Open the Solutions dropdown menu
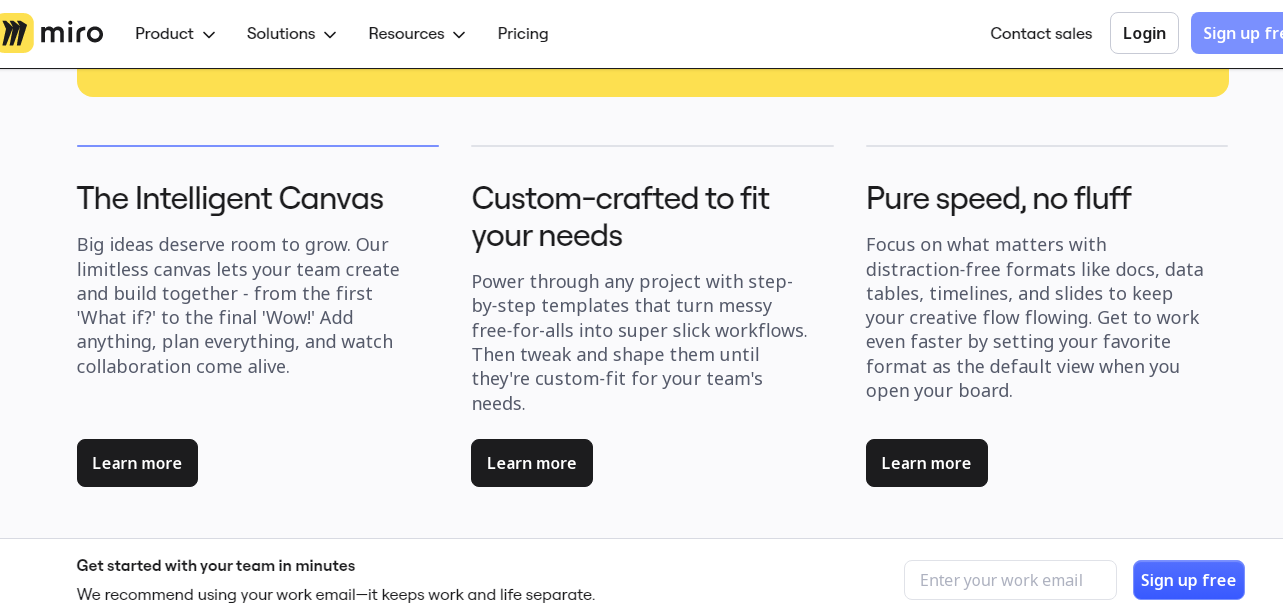This screenshot has height=611, width=1283. [x=291, y=34]
